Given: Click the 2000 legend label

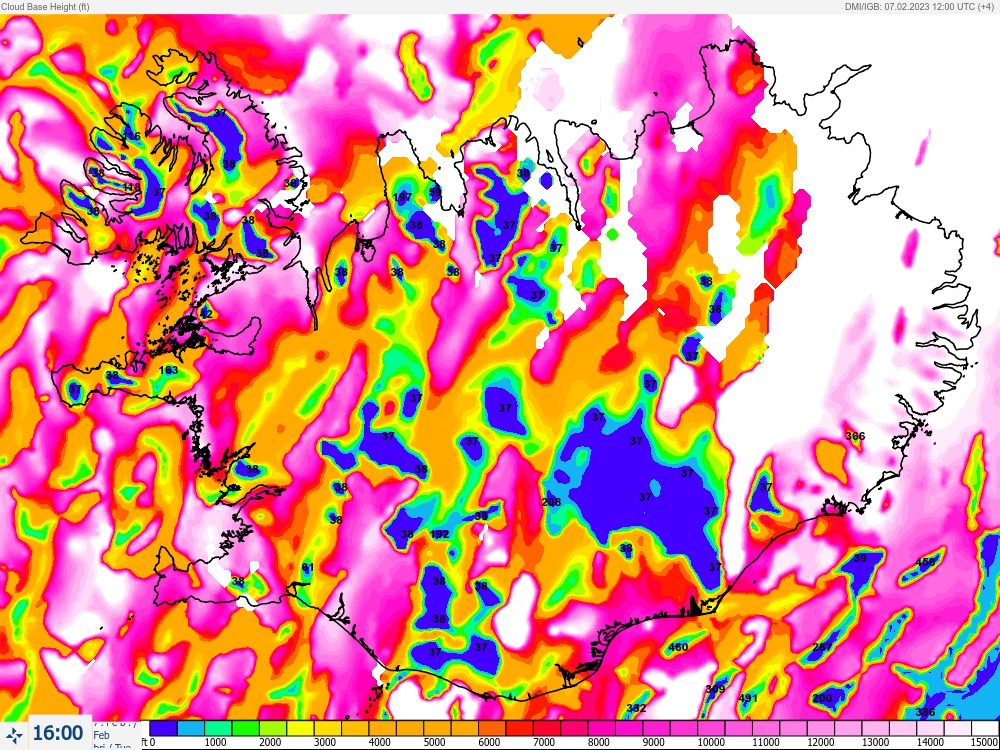Looking at the screenshot, I should (270, 742).
